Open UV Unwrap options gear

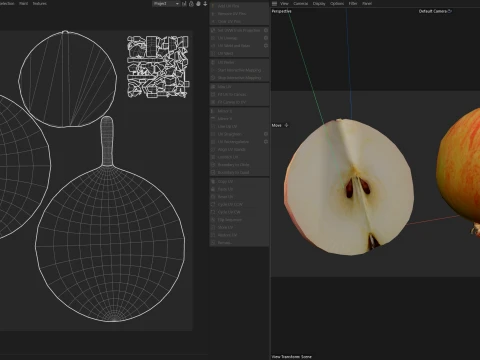coord(266,38)
